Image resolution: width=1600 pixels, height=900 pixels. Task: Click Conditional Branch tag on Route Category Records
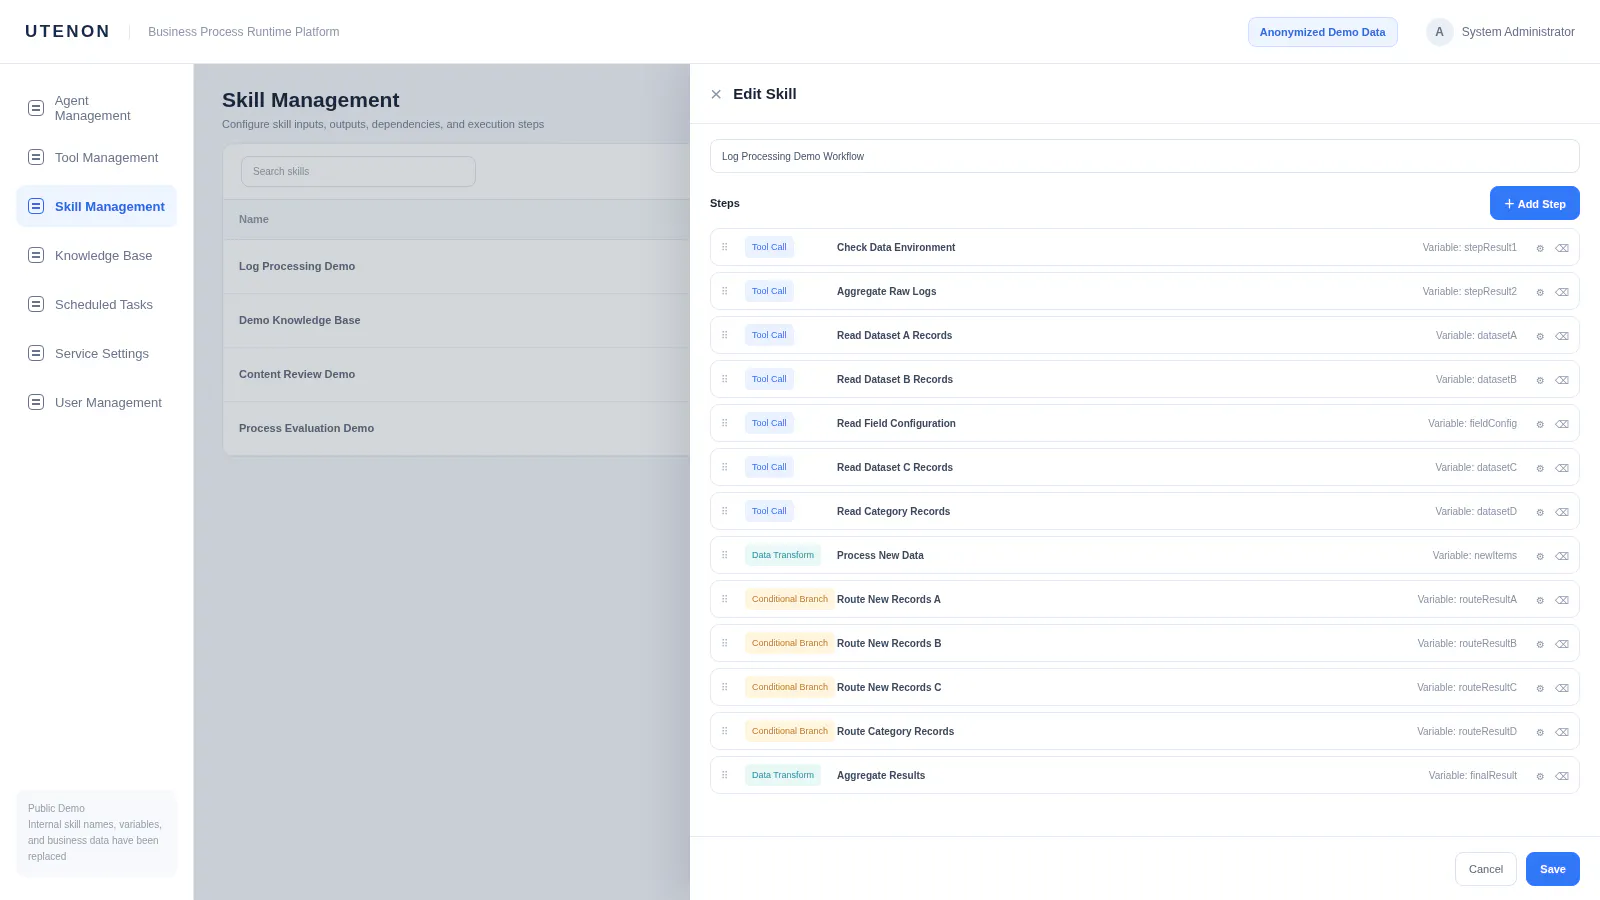(790, 731)
